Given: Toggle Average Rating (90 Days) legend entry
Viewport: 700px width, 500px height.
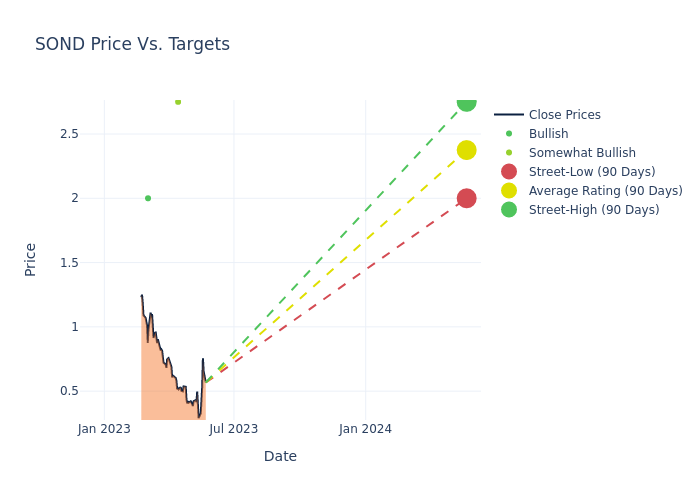Looking at the screenshot, I should [x=605, y=191].
